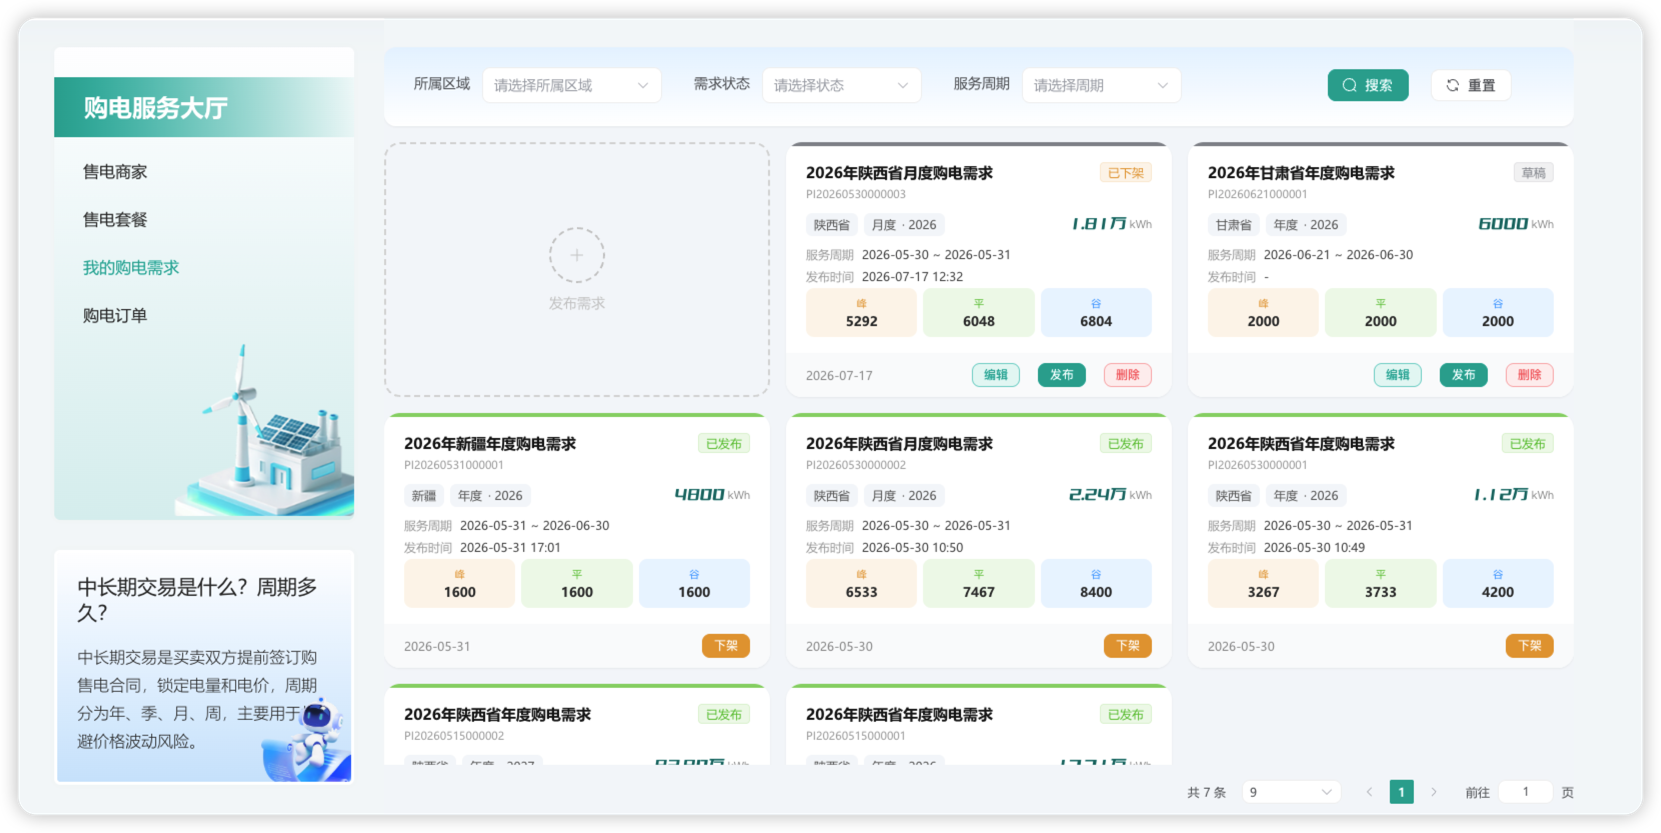Click the 已下架 status tag
The height and width of the screenshot is (833, 1661).
[x=1126, y=173]
